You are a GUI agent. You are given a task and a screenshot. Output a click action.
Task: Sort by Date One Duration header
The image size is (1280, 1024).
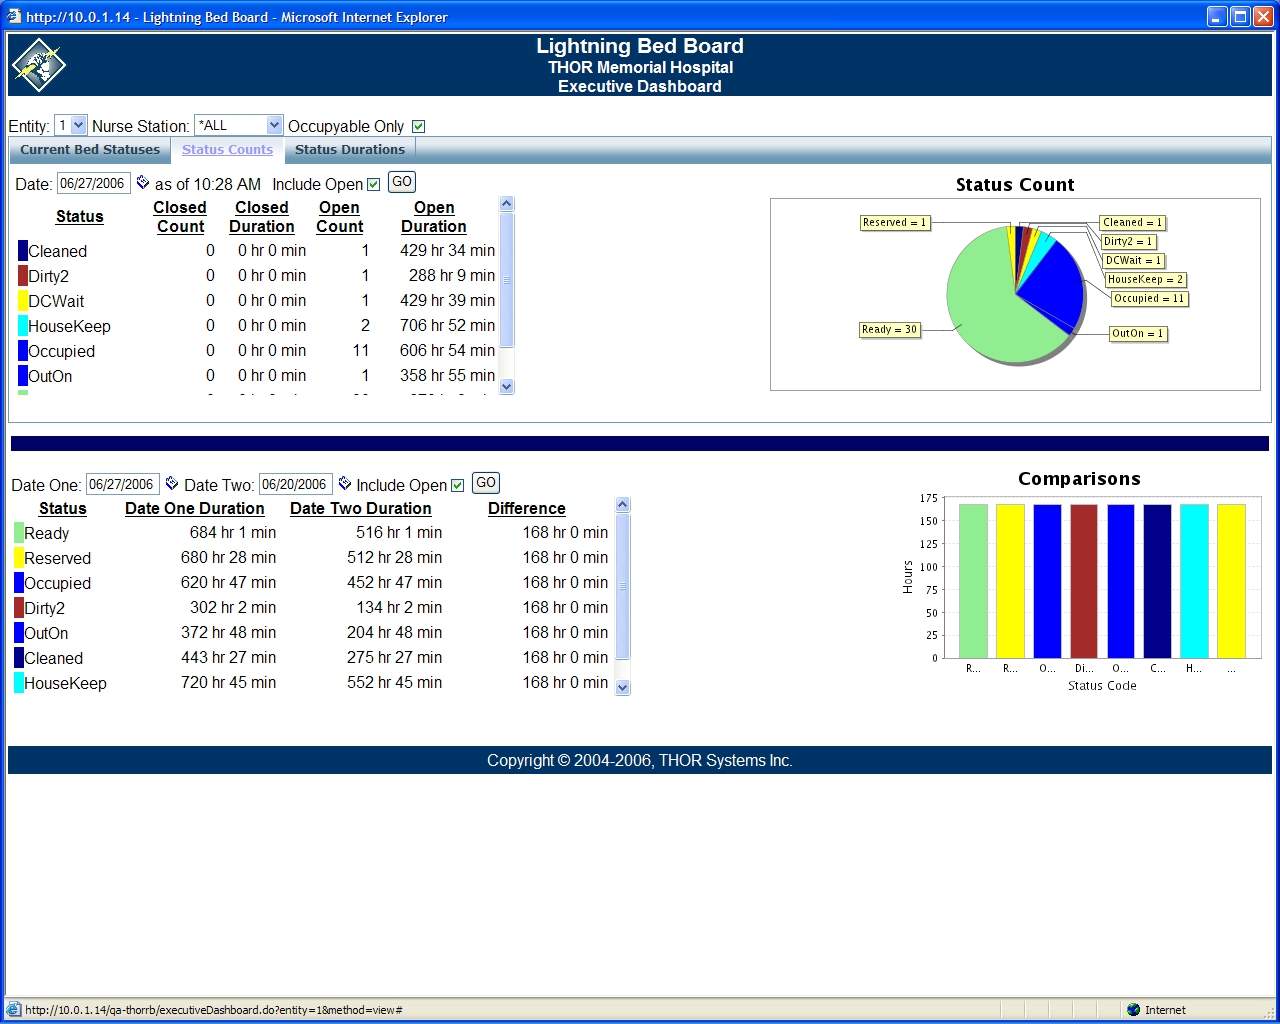pos(195,508)
